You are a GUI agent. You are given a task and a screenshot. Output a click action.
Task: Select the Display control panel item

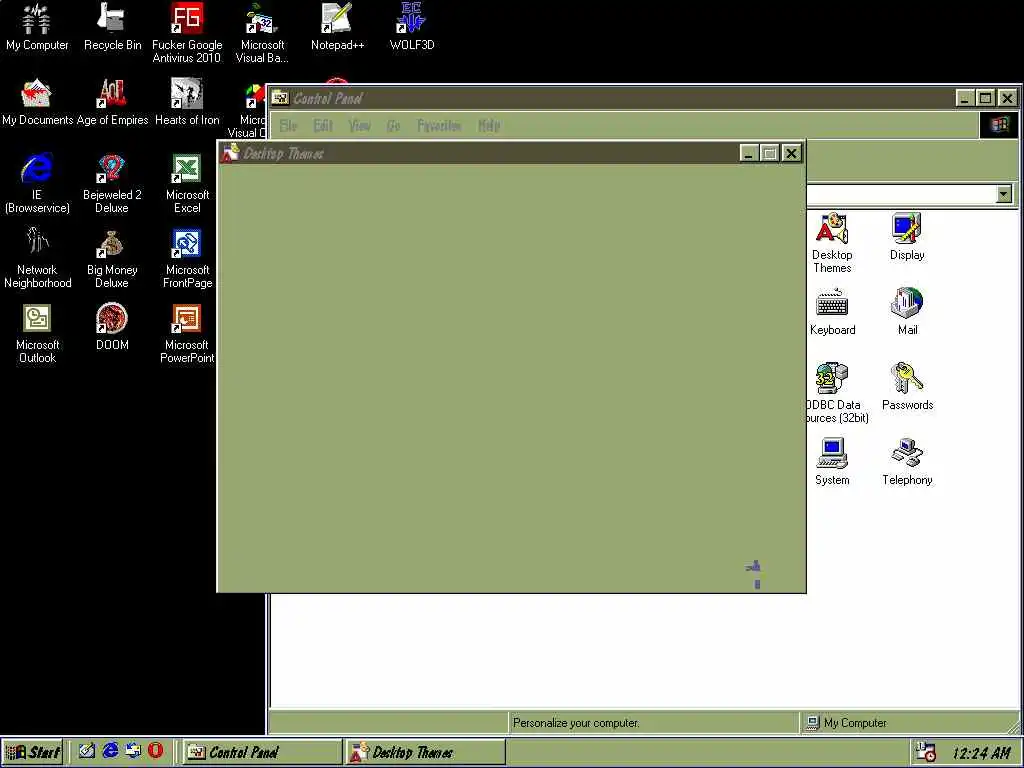pos(907,236)
